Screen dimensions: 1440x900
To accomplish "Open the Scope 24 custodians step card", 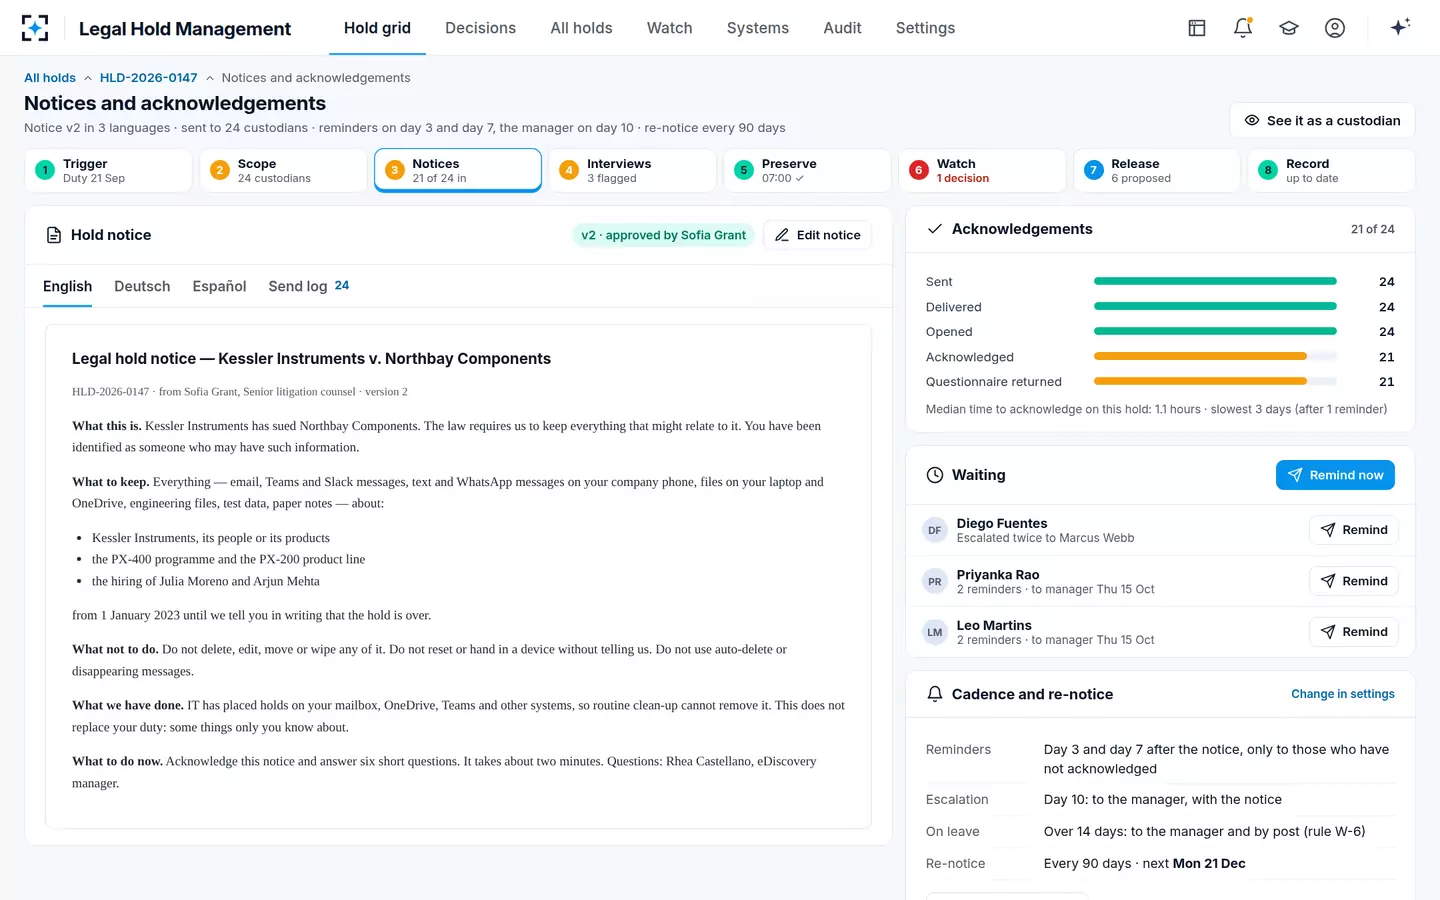I will point(283,170).
